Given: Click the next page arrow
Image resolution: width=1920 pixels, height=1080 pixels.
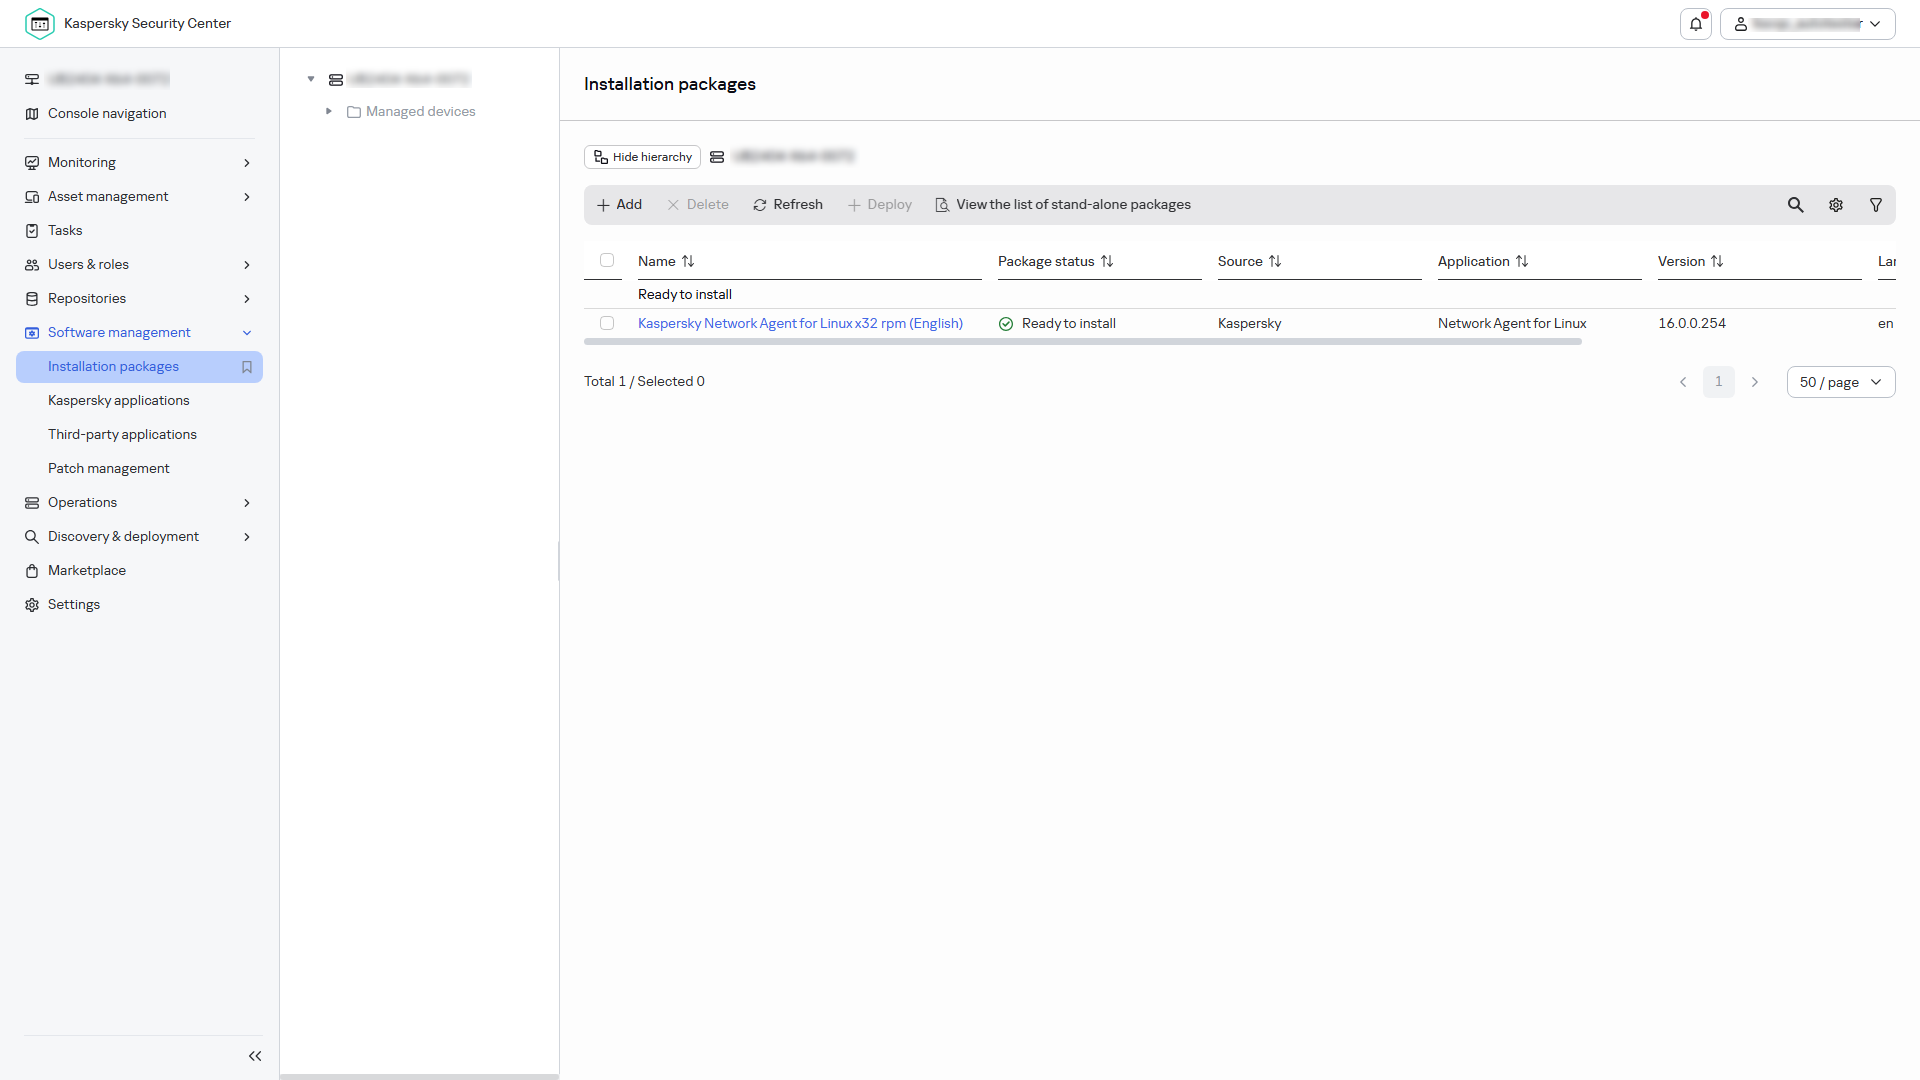Looking at the screenshot, I should [1755, 382].
